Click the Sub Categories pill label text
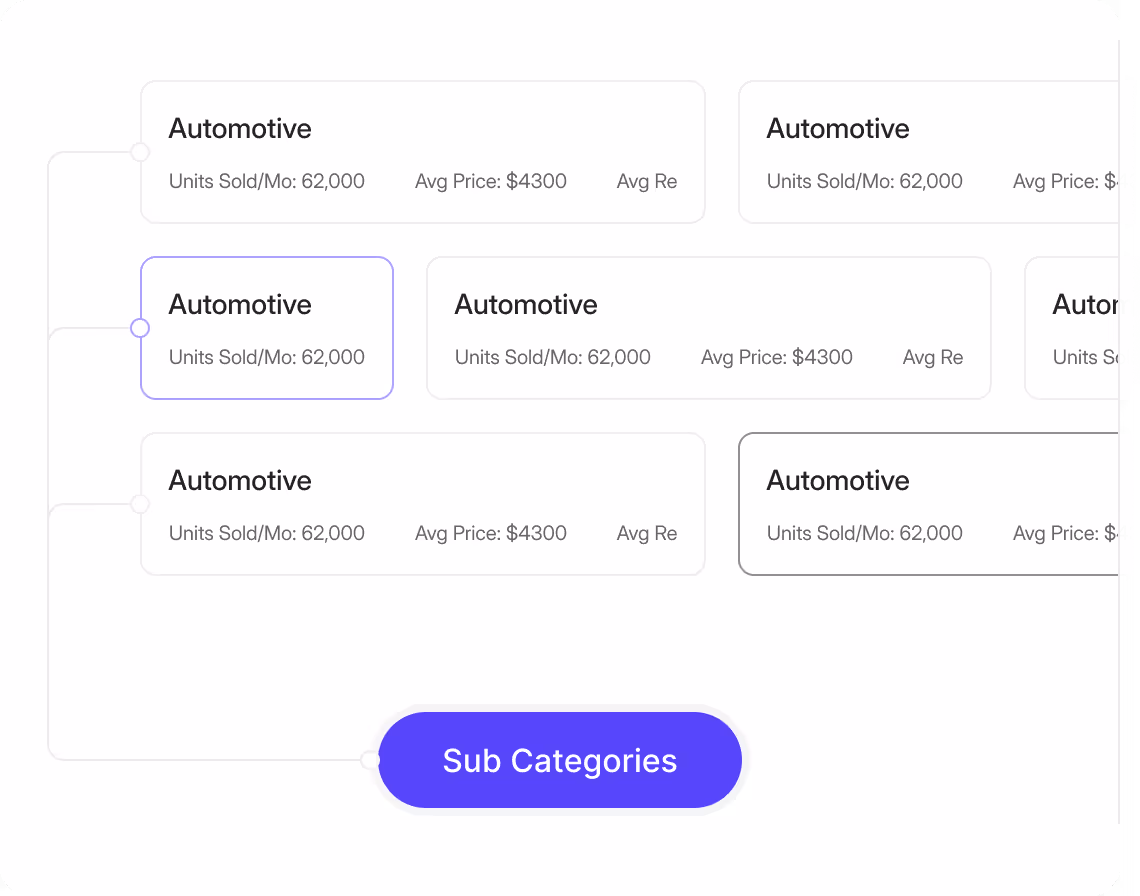 coord(559,760)
